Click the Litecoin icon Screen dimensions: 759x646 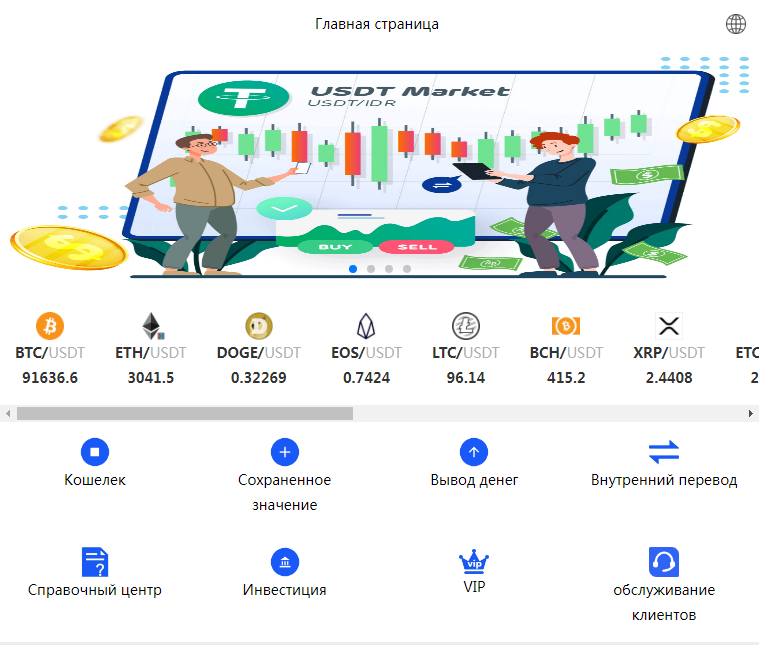pyautogui.click(x=466, y=326)
